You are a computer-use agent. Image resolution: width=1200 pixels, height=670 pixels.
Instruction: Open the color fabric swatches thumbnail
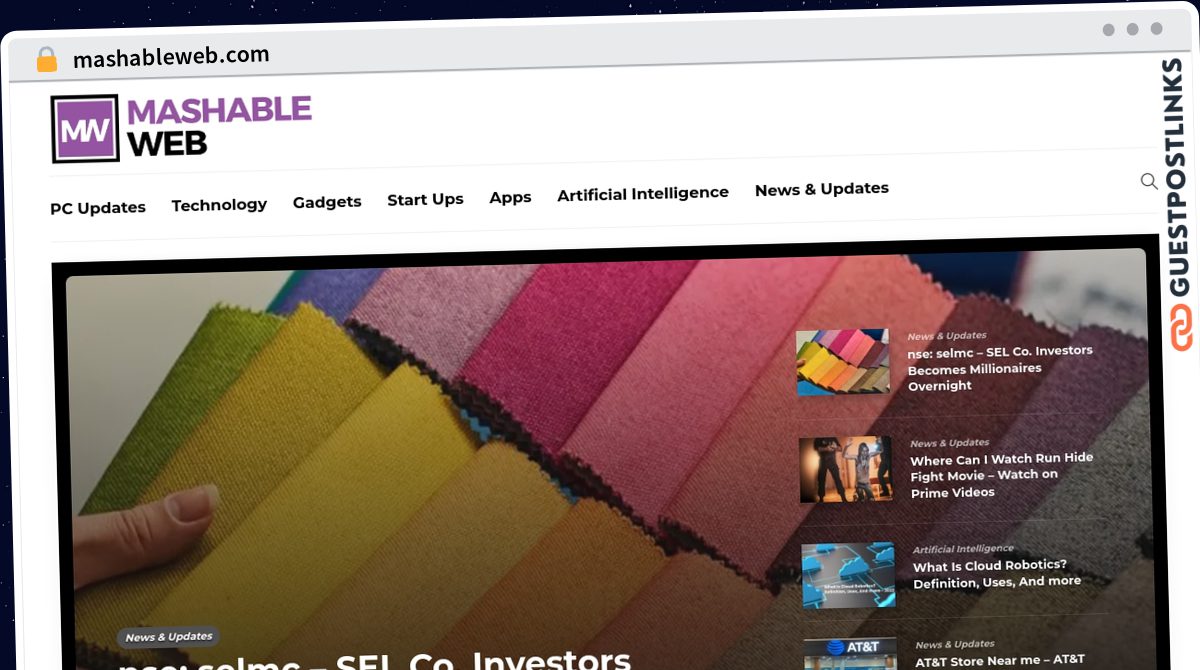(x=843, y=361)
